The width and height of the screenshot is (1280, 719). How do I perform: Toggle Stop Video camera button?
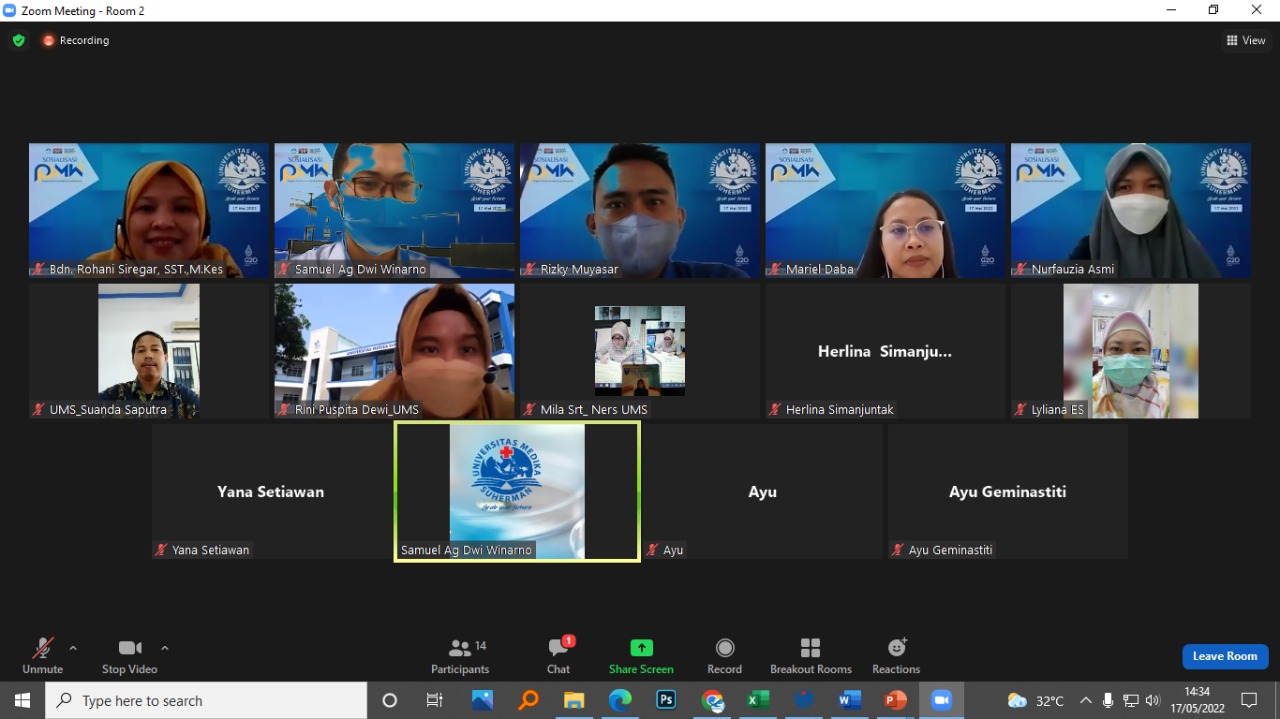129,655
